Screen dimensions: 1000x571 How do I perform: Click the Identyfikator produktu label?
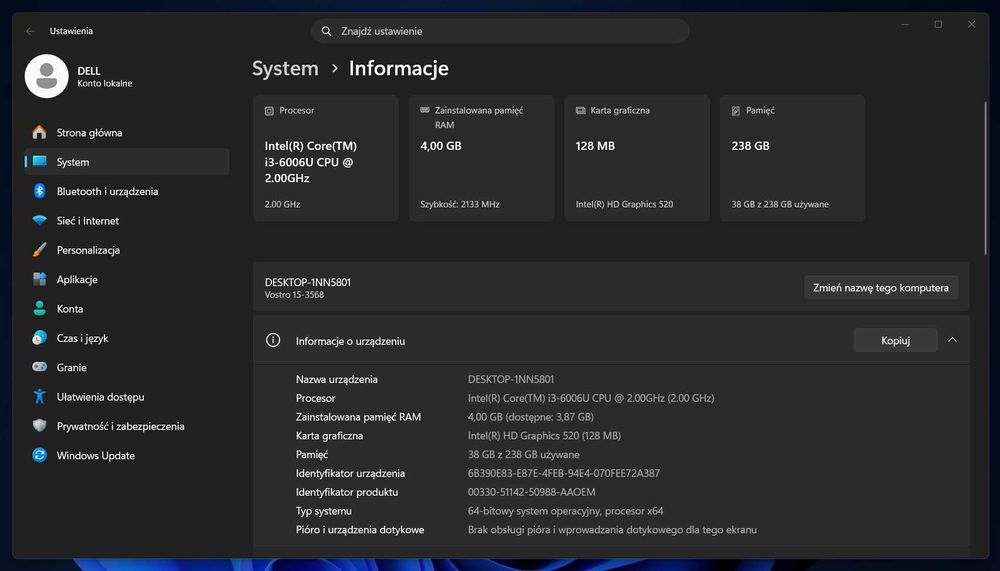tap(347, 492)
